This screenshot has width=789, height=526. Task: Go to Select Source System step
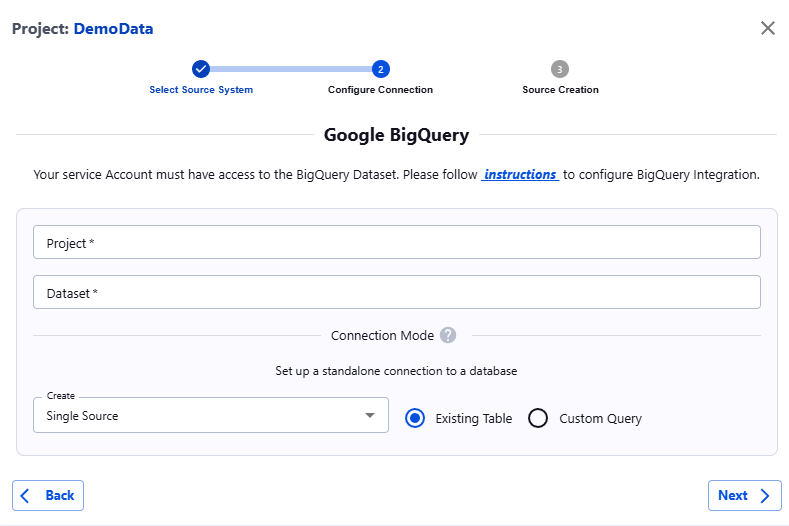pyautogui.click(x=201, y=90)
